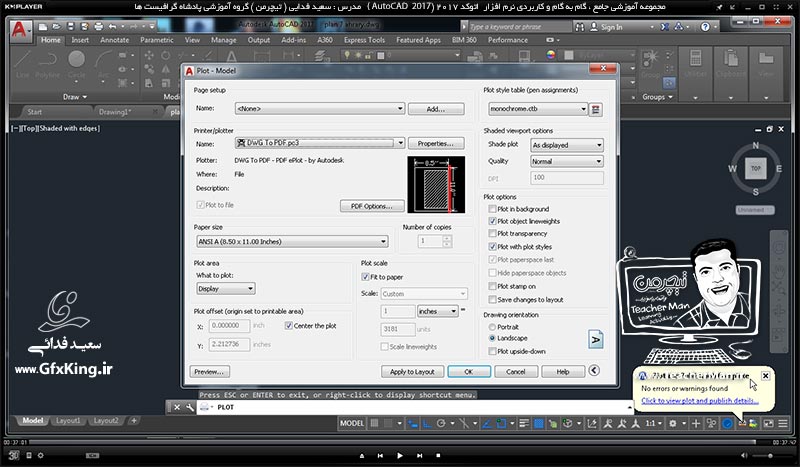Click the Preview... button

coord(209,372)
